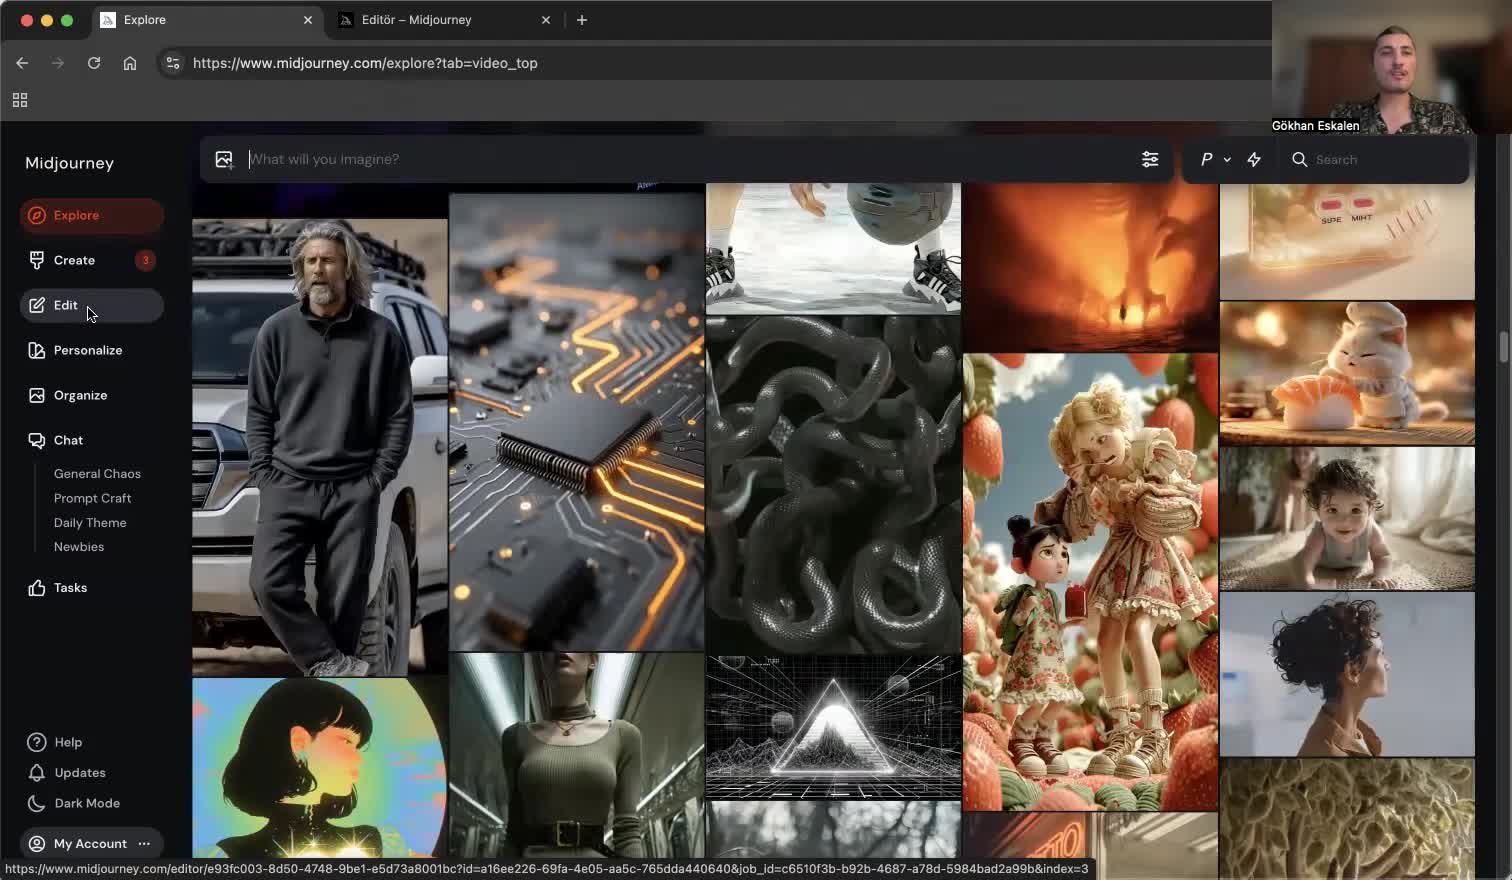Toggle the personalization P button
Viewport: 1512px width, 880px height.
[x=1207, y=159]
